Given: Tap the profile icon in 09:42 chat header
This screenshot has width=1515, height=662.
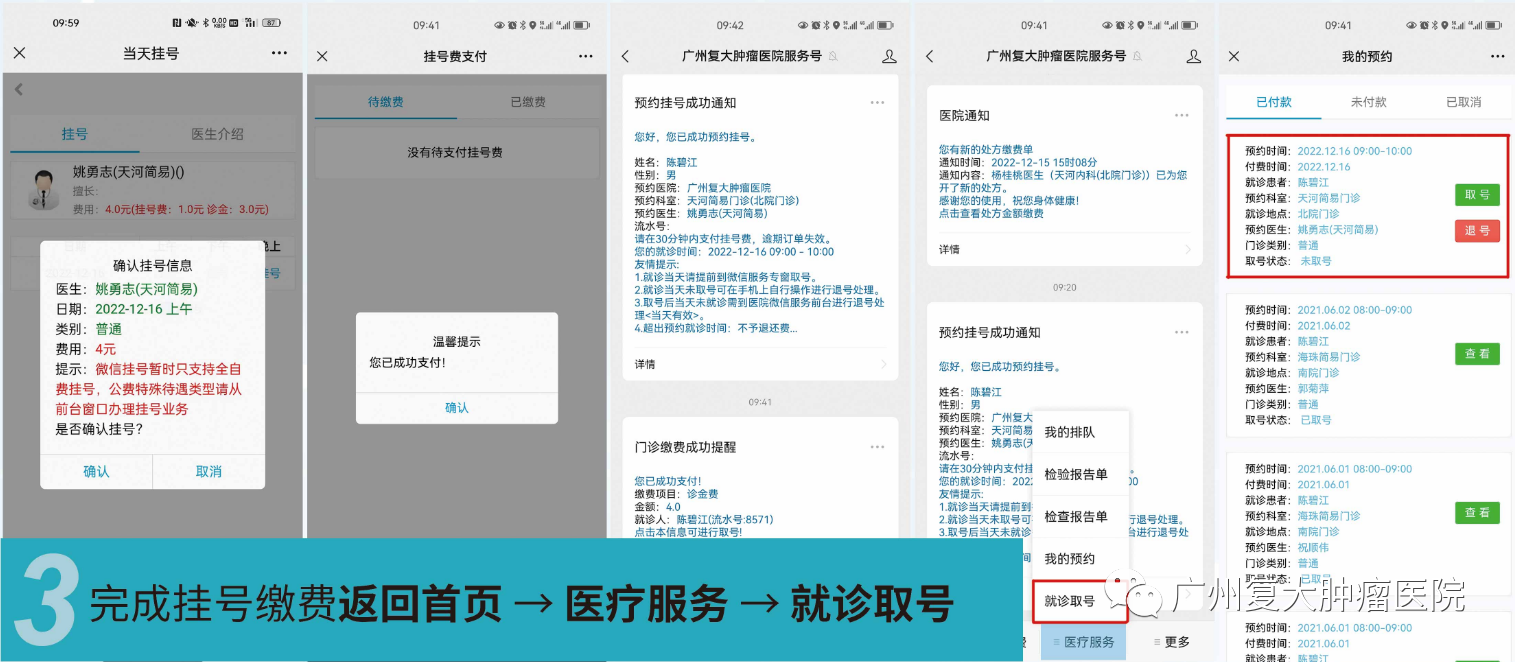Looking at the screenshot, I should (889, 57).
